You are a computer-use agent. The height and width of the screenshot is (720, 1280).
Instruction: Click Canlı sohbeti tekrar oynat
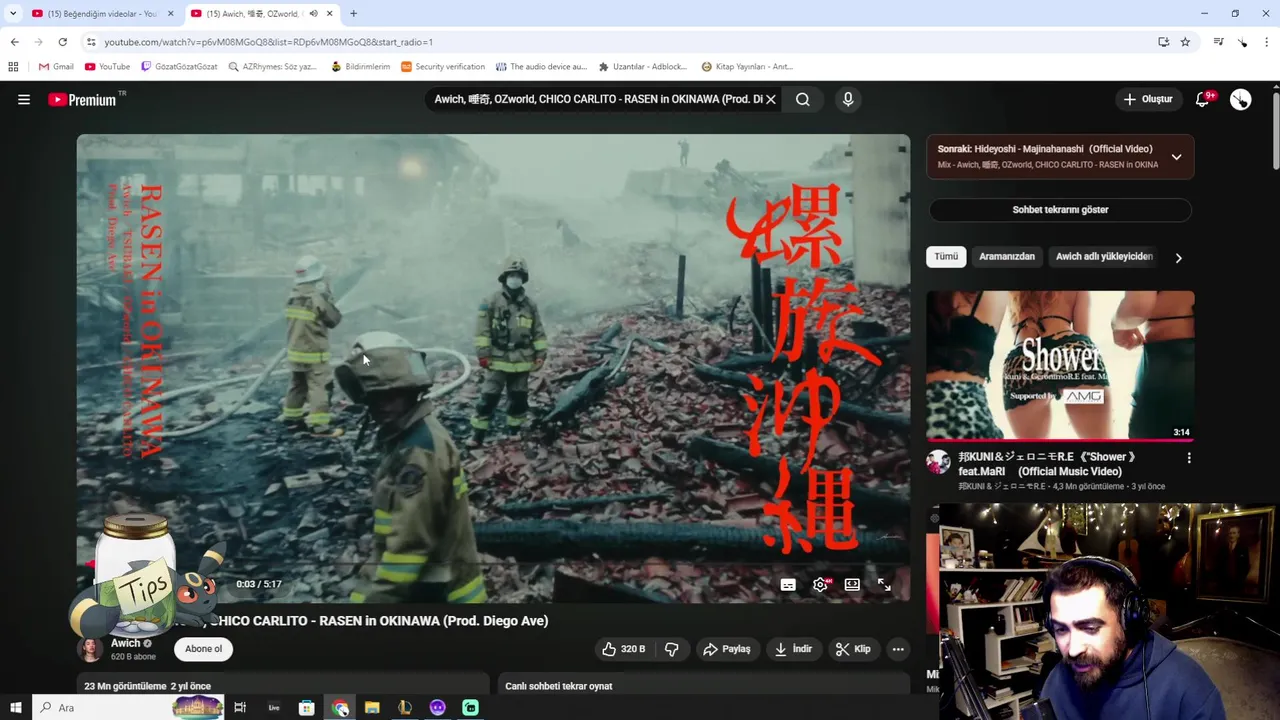click(558, 686)
